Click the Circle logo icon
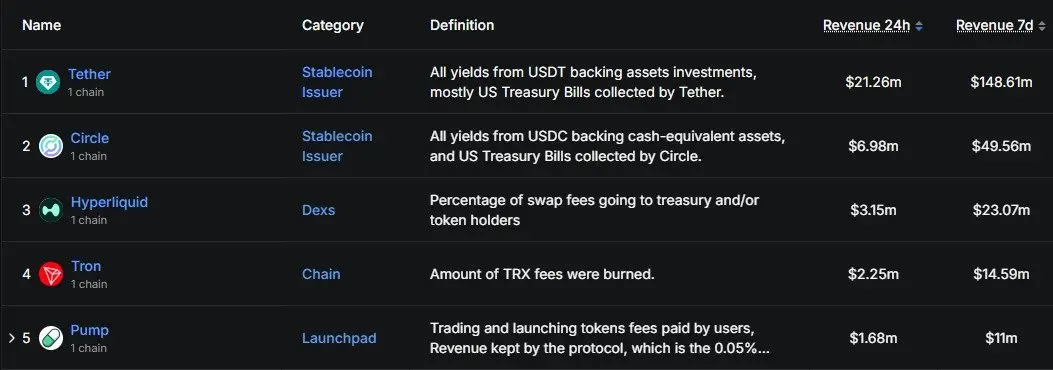The image size is (1053, 370). (51, 146)
